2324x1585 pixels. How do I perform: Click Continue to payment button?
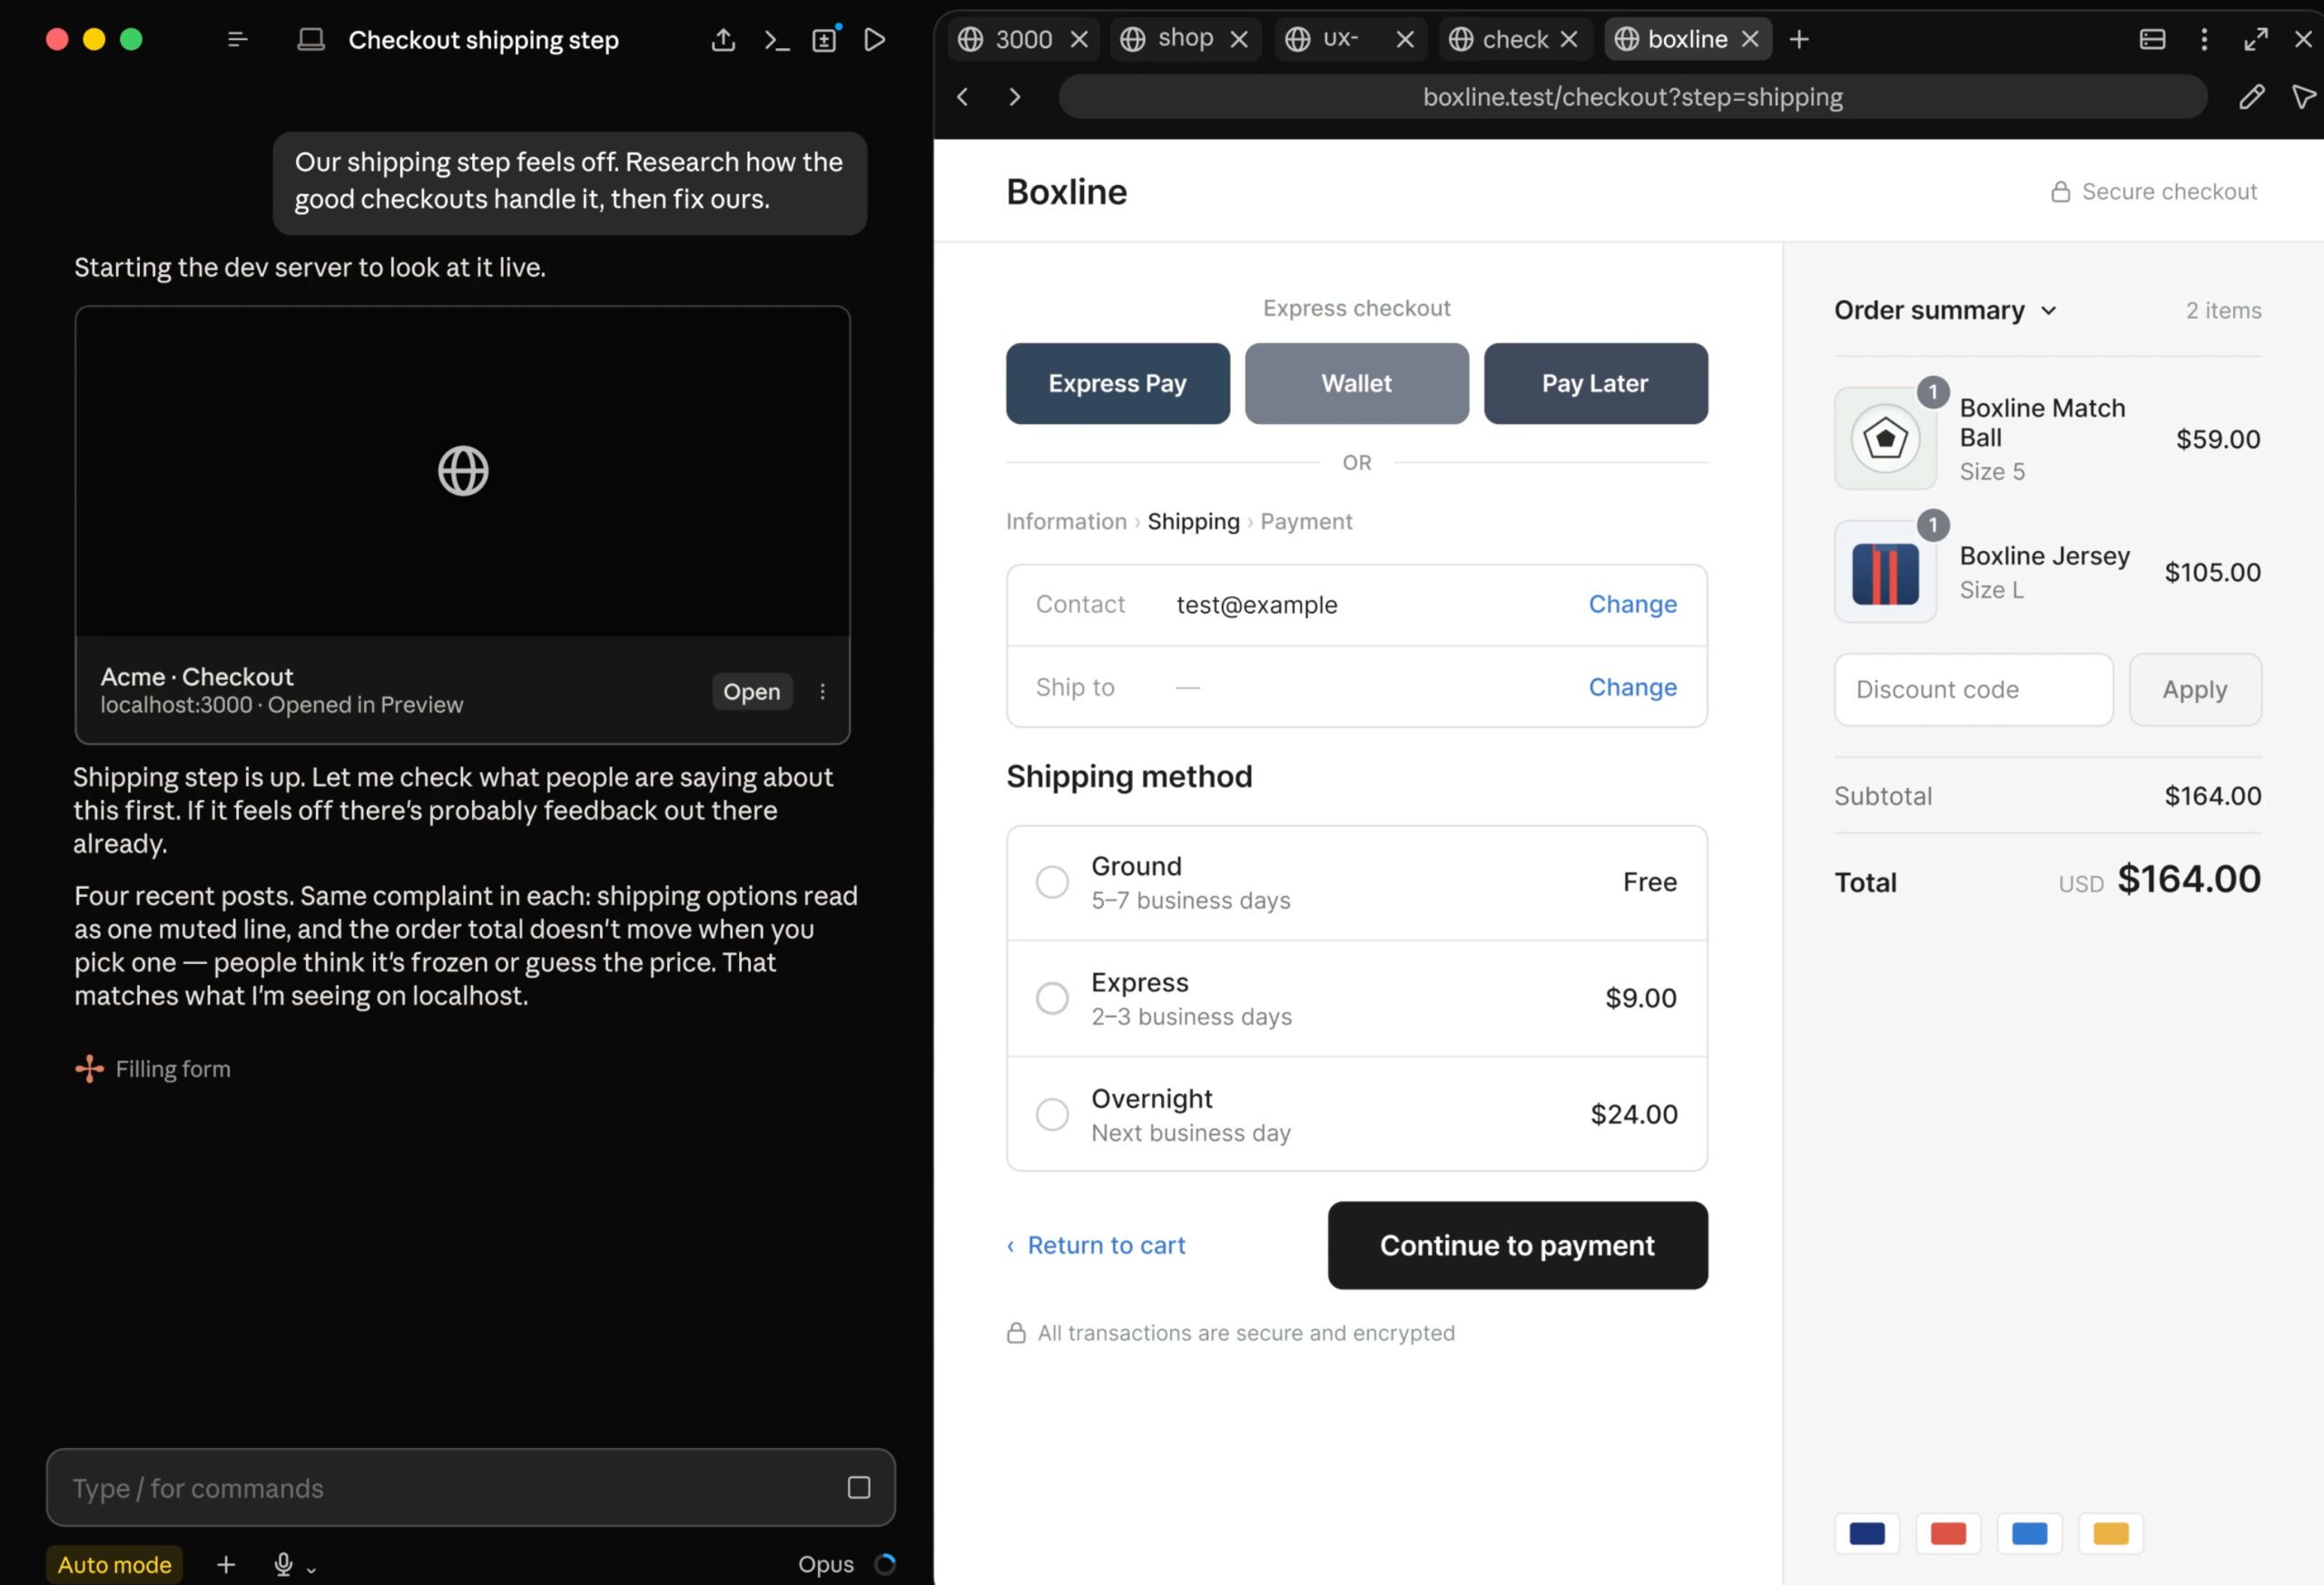point(1517,1245)
